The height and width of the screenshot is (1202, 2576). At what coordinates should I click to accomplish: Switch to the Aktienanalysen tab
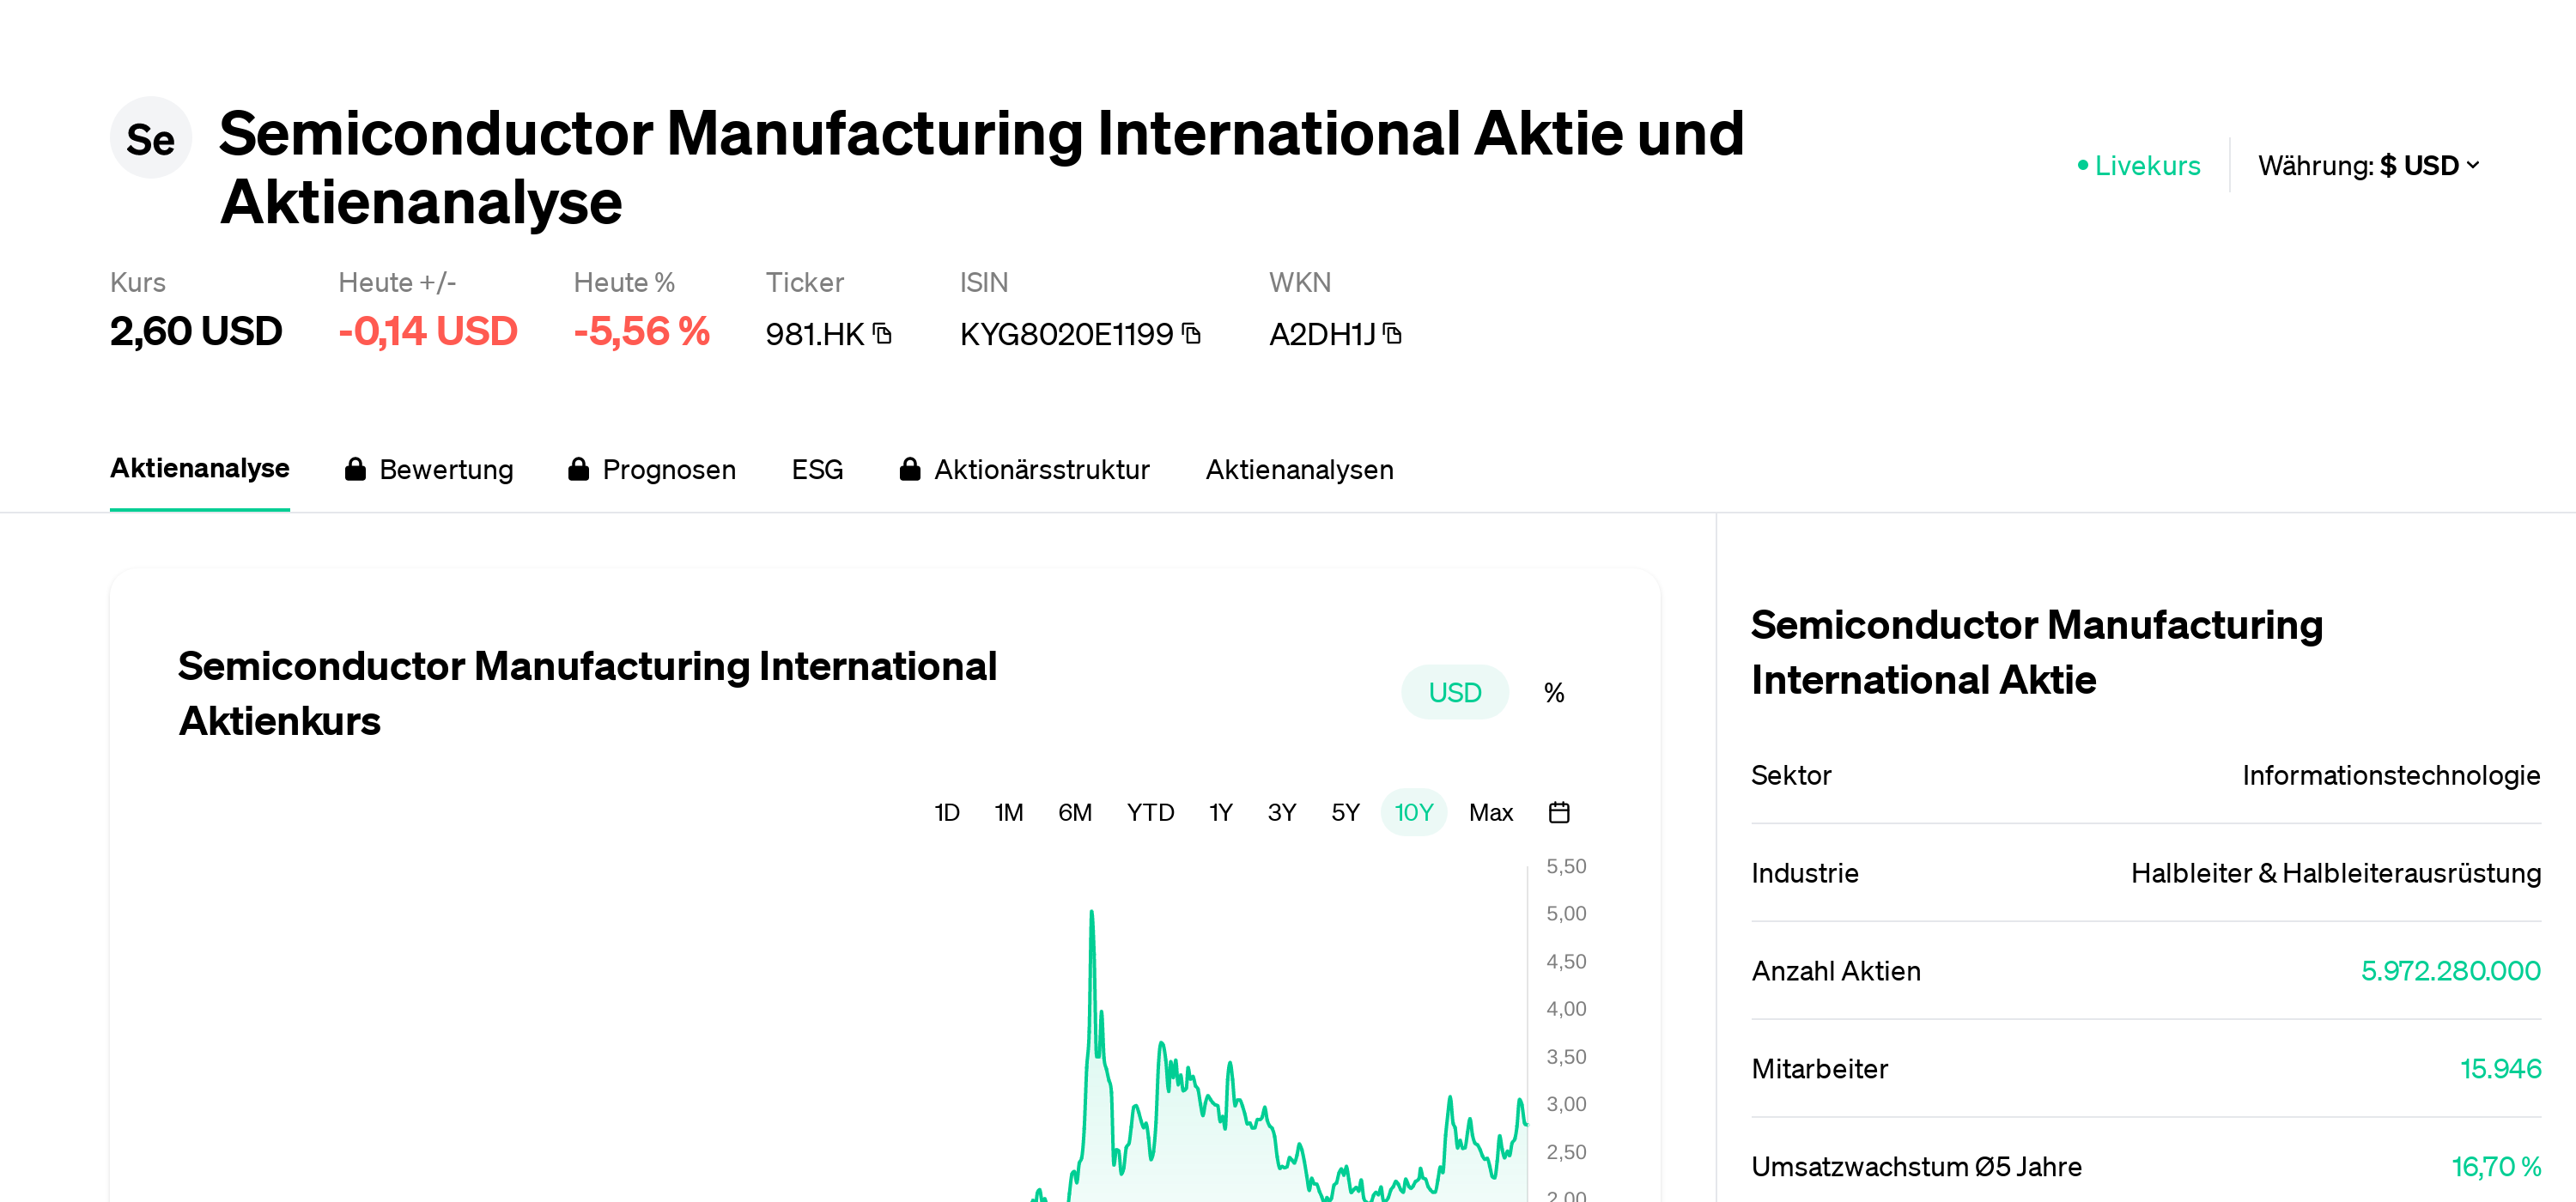pyautogui.click(x=1298, y=469)
